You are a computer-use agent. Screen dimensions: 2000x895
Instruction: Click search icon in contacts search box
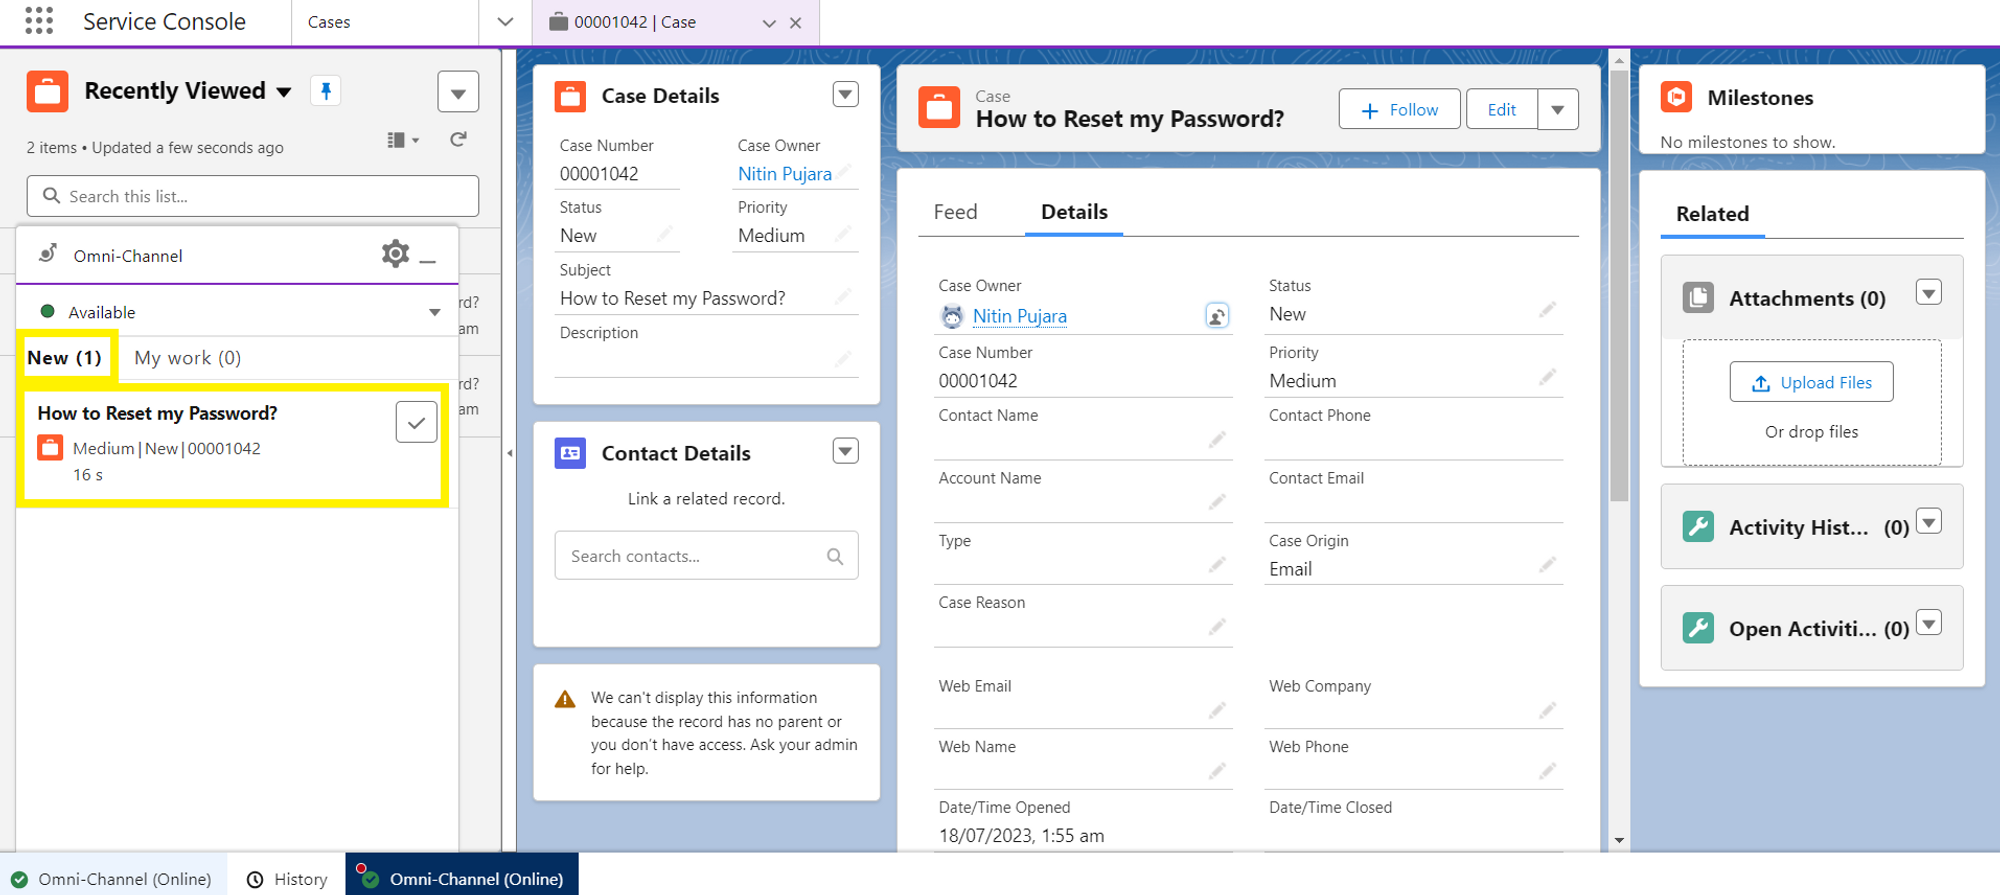(835, 556)
